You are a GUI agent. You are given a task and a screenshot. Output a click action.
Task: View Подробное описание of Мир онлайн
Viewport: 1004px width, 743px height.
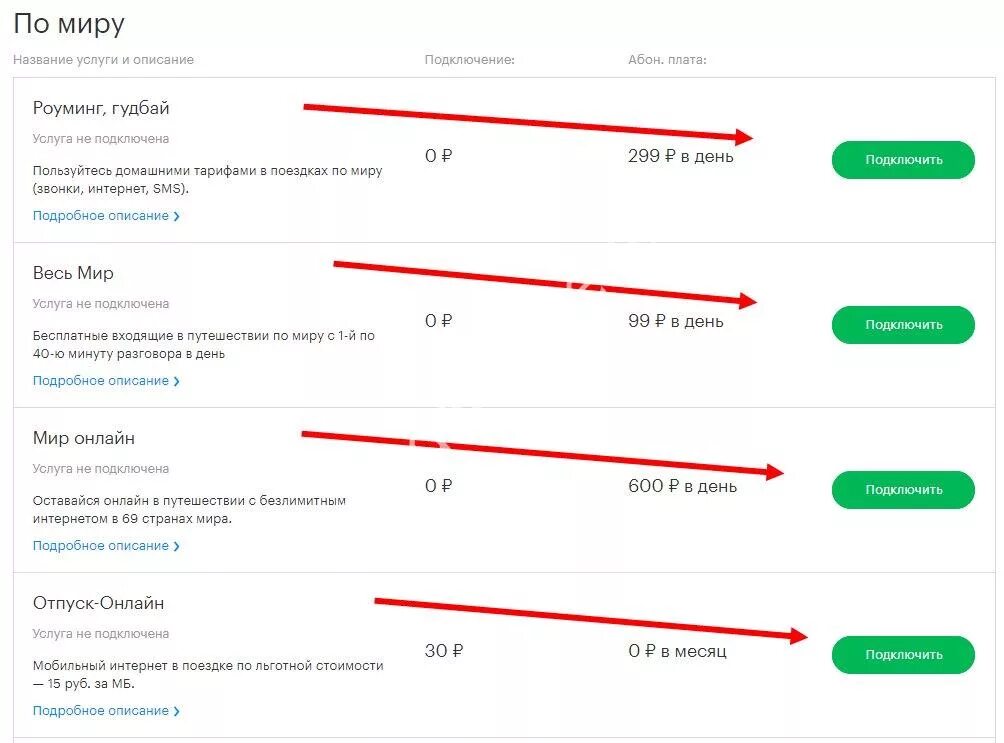101,546
